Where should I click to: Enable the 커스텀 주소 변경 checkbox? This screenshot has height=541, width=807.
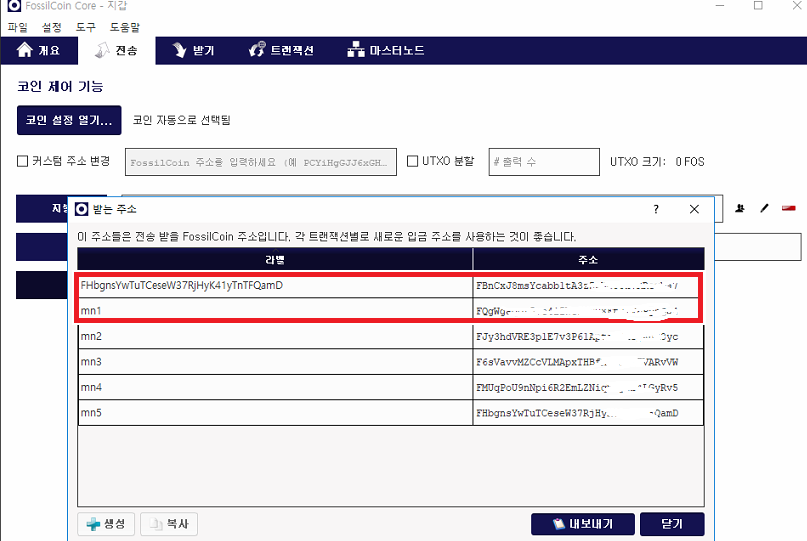(23, 161)
